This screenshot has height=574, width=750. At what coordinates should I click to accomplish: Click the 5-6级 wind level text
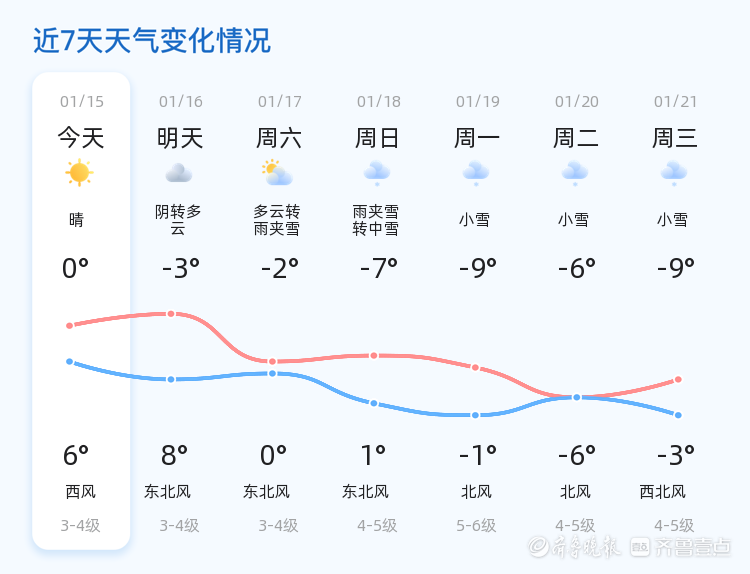tap(476, 525)
